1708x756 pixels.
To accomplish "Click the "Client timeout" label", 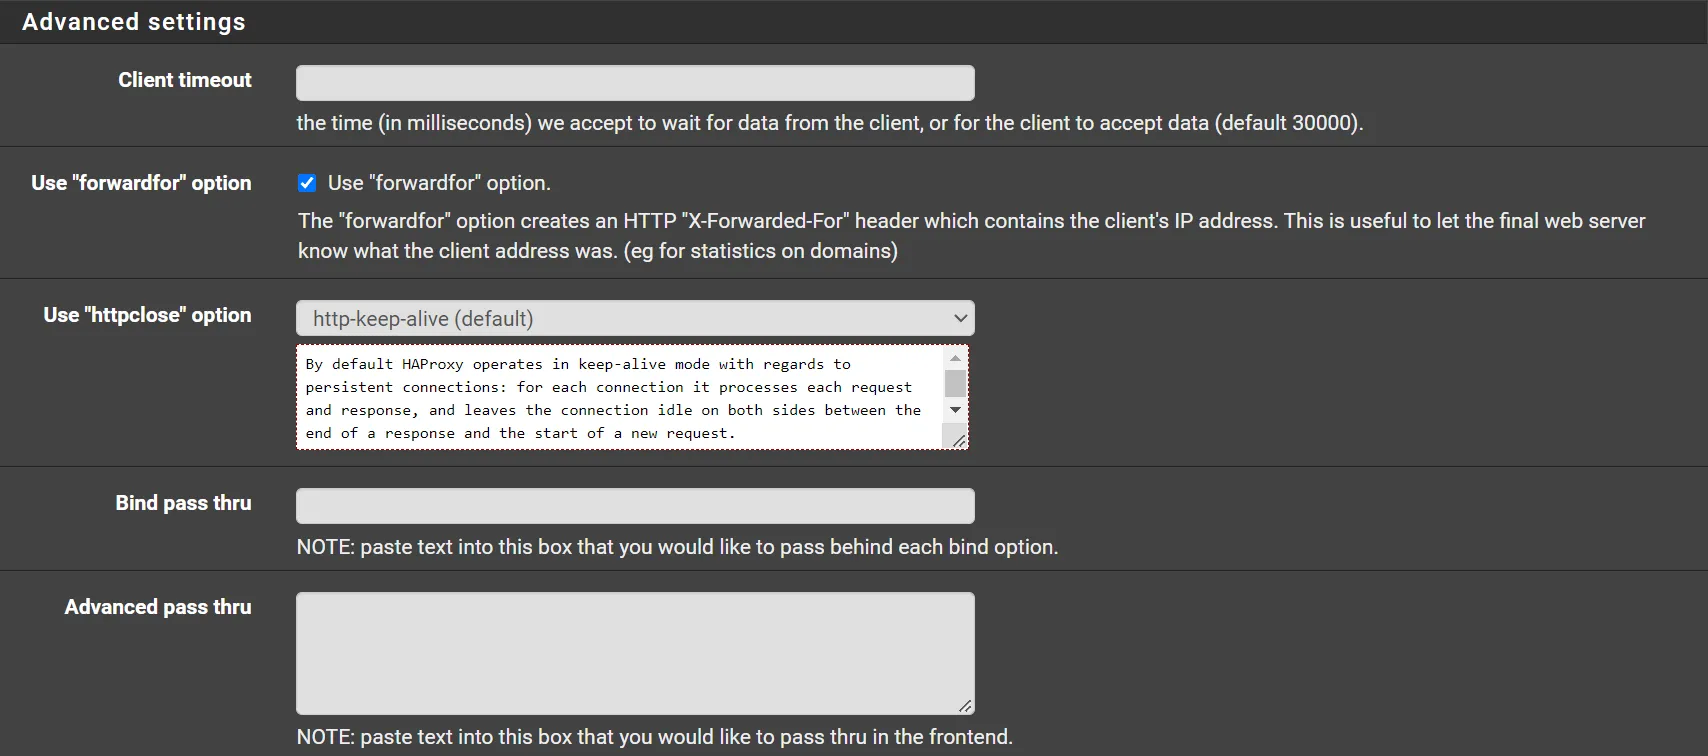I will (185, 80).
